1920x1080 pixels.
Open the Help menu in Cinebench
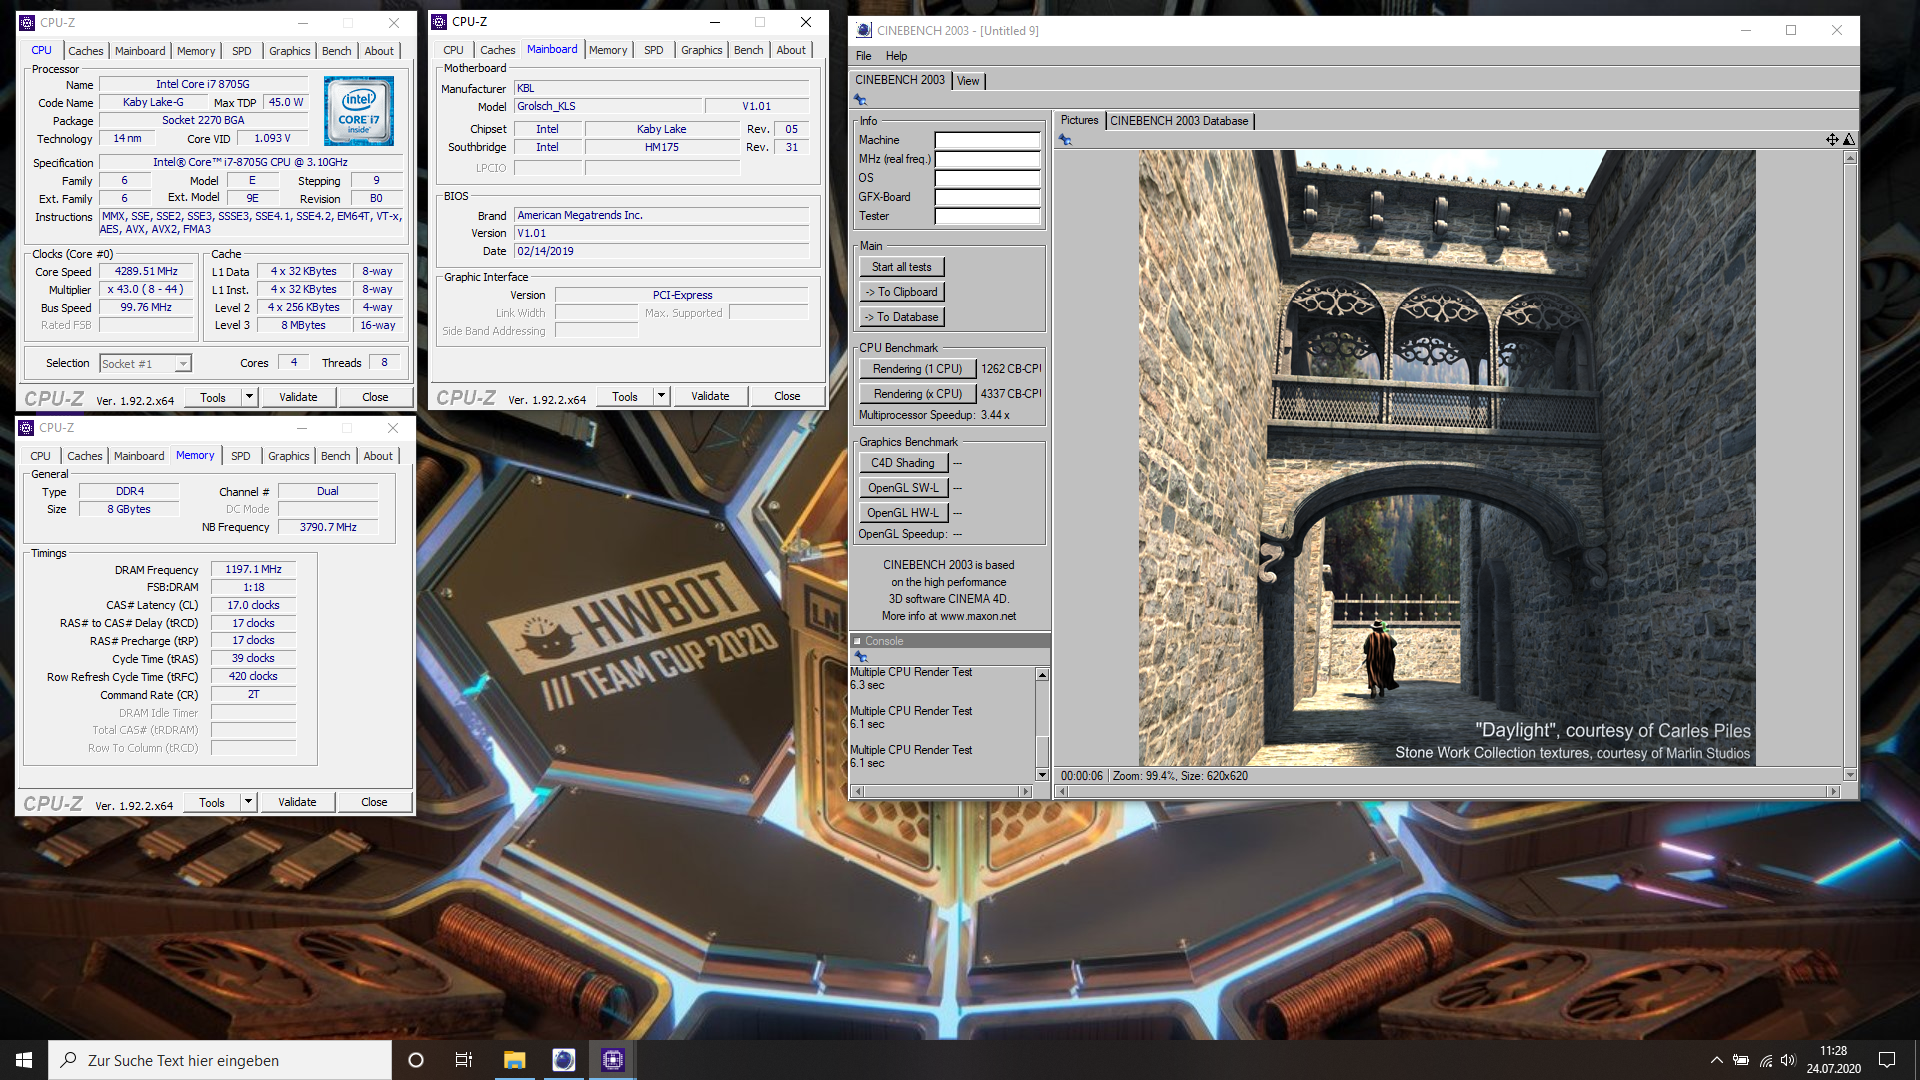896,56
